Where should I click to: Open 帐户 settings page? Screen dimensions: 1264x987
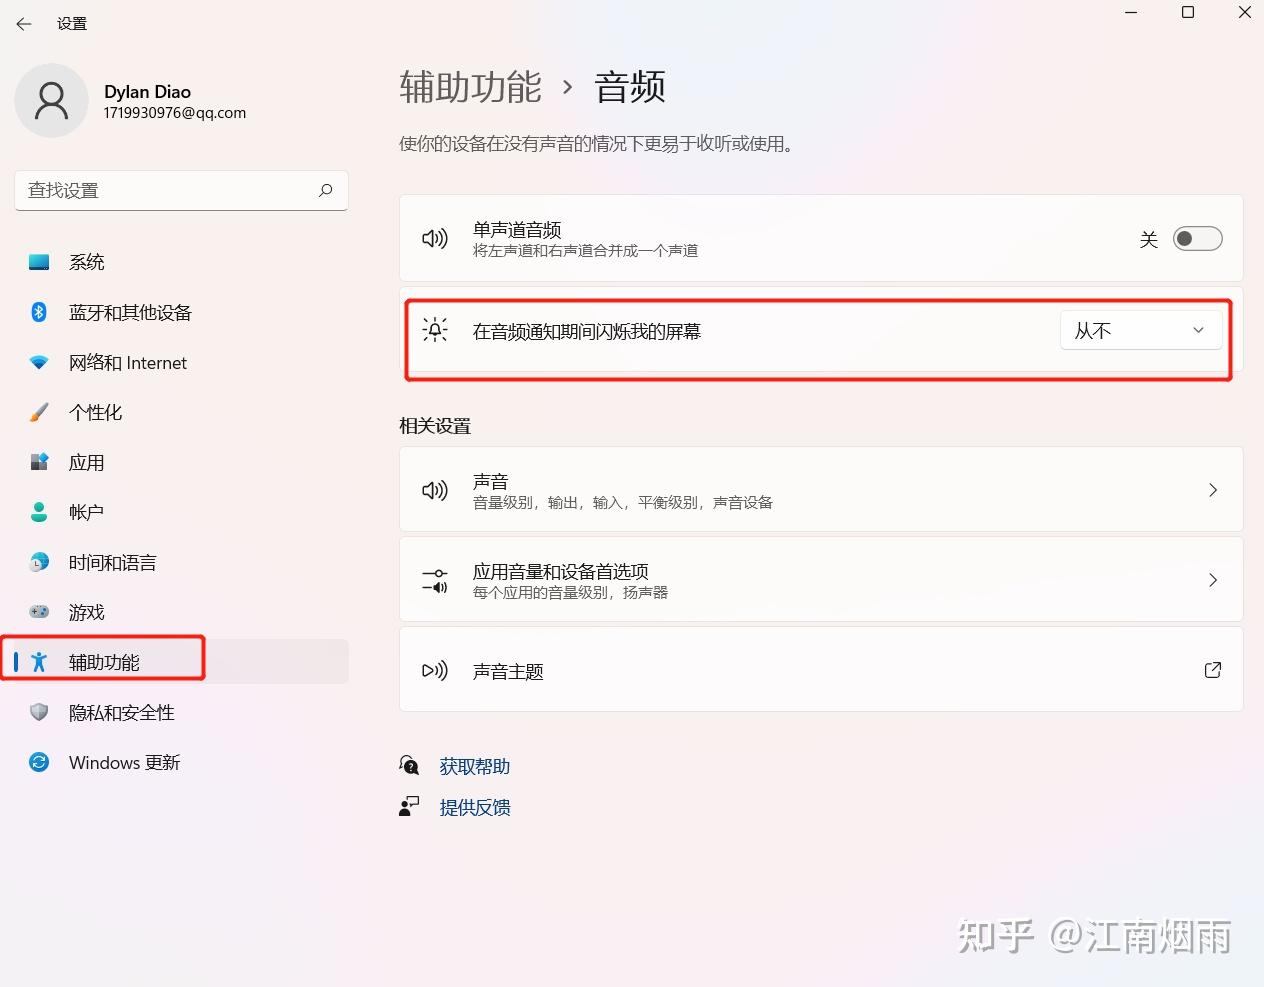[86, 512]
